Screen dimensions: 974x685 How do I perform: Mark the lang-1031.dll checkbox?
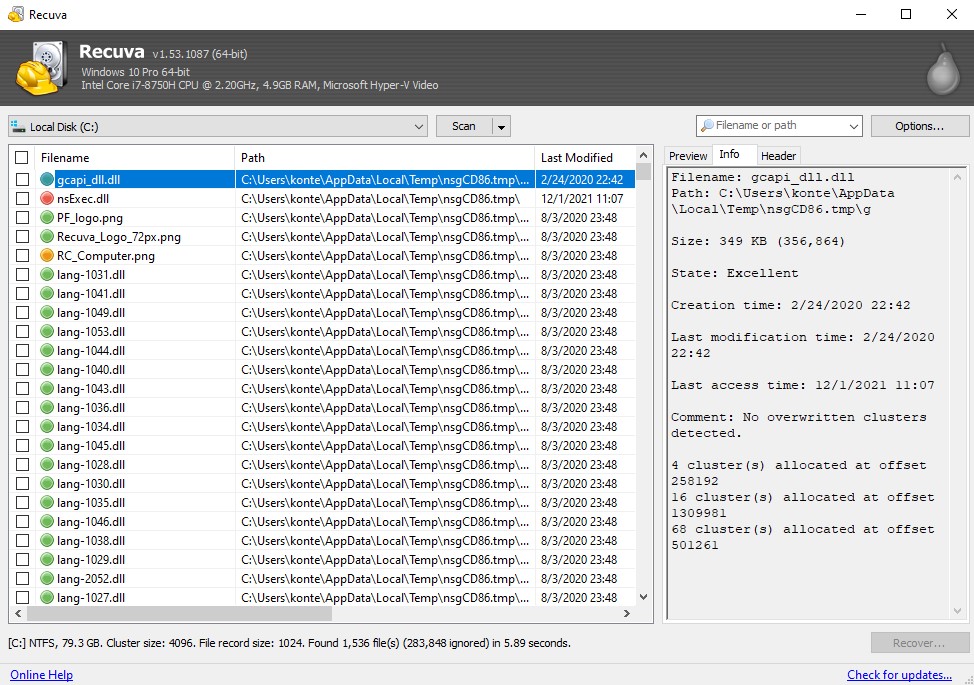(x=22, y=274)
